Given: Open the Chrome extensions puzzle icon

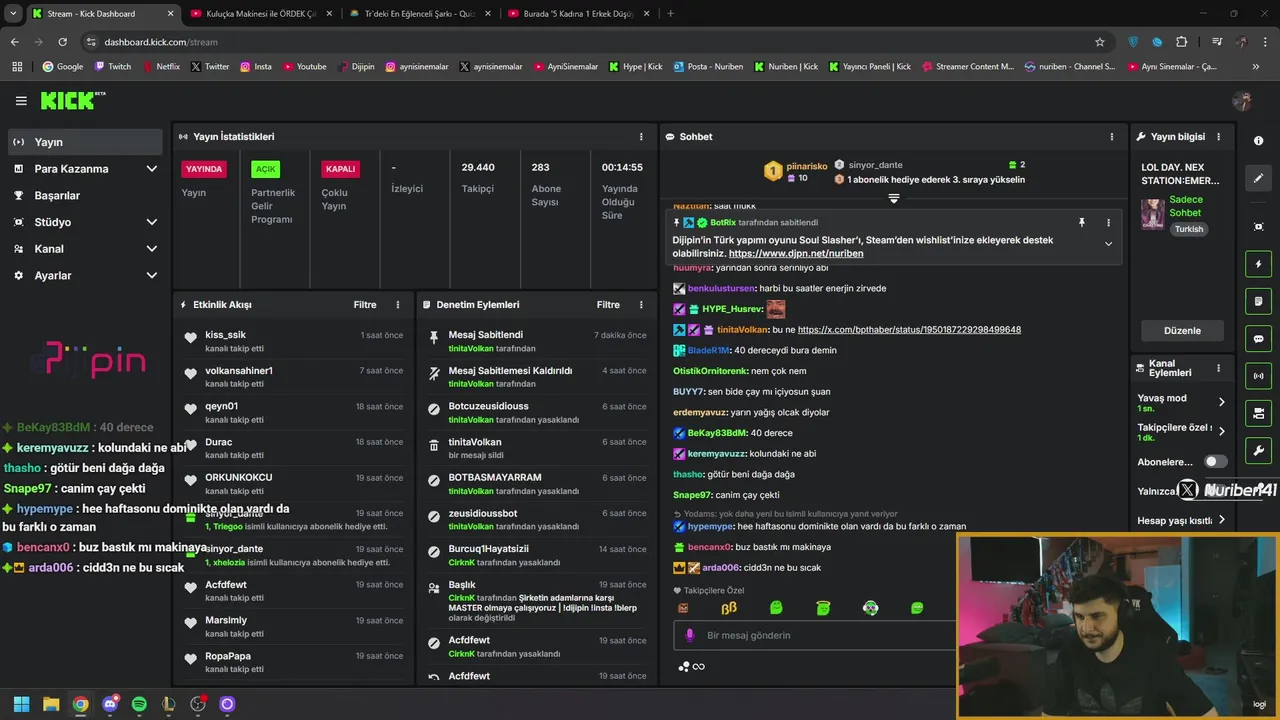Looking at the screenshot, I should [x=1182, y=42].
